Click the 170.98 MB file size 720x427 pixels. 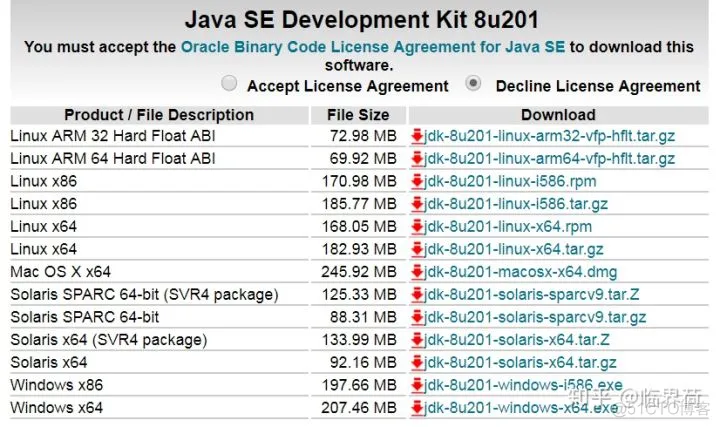[359, 181]
